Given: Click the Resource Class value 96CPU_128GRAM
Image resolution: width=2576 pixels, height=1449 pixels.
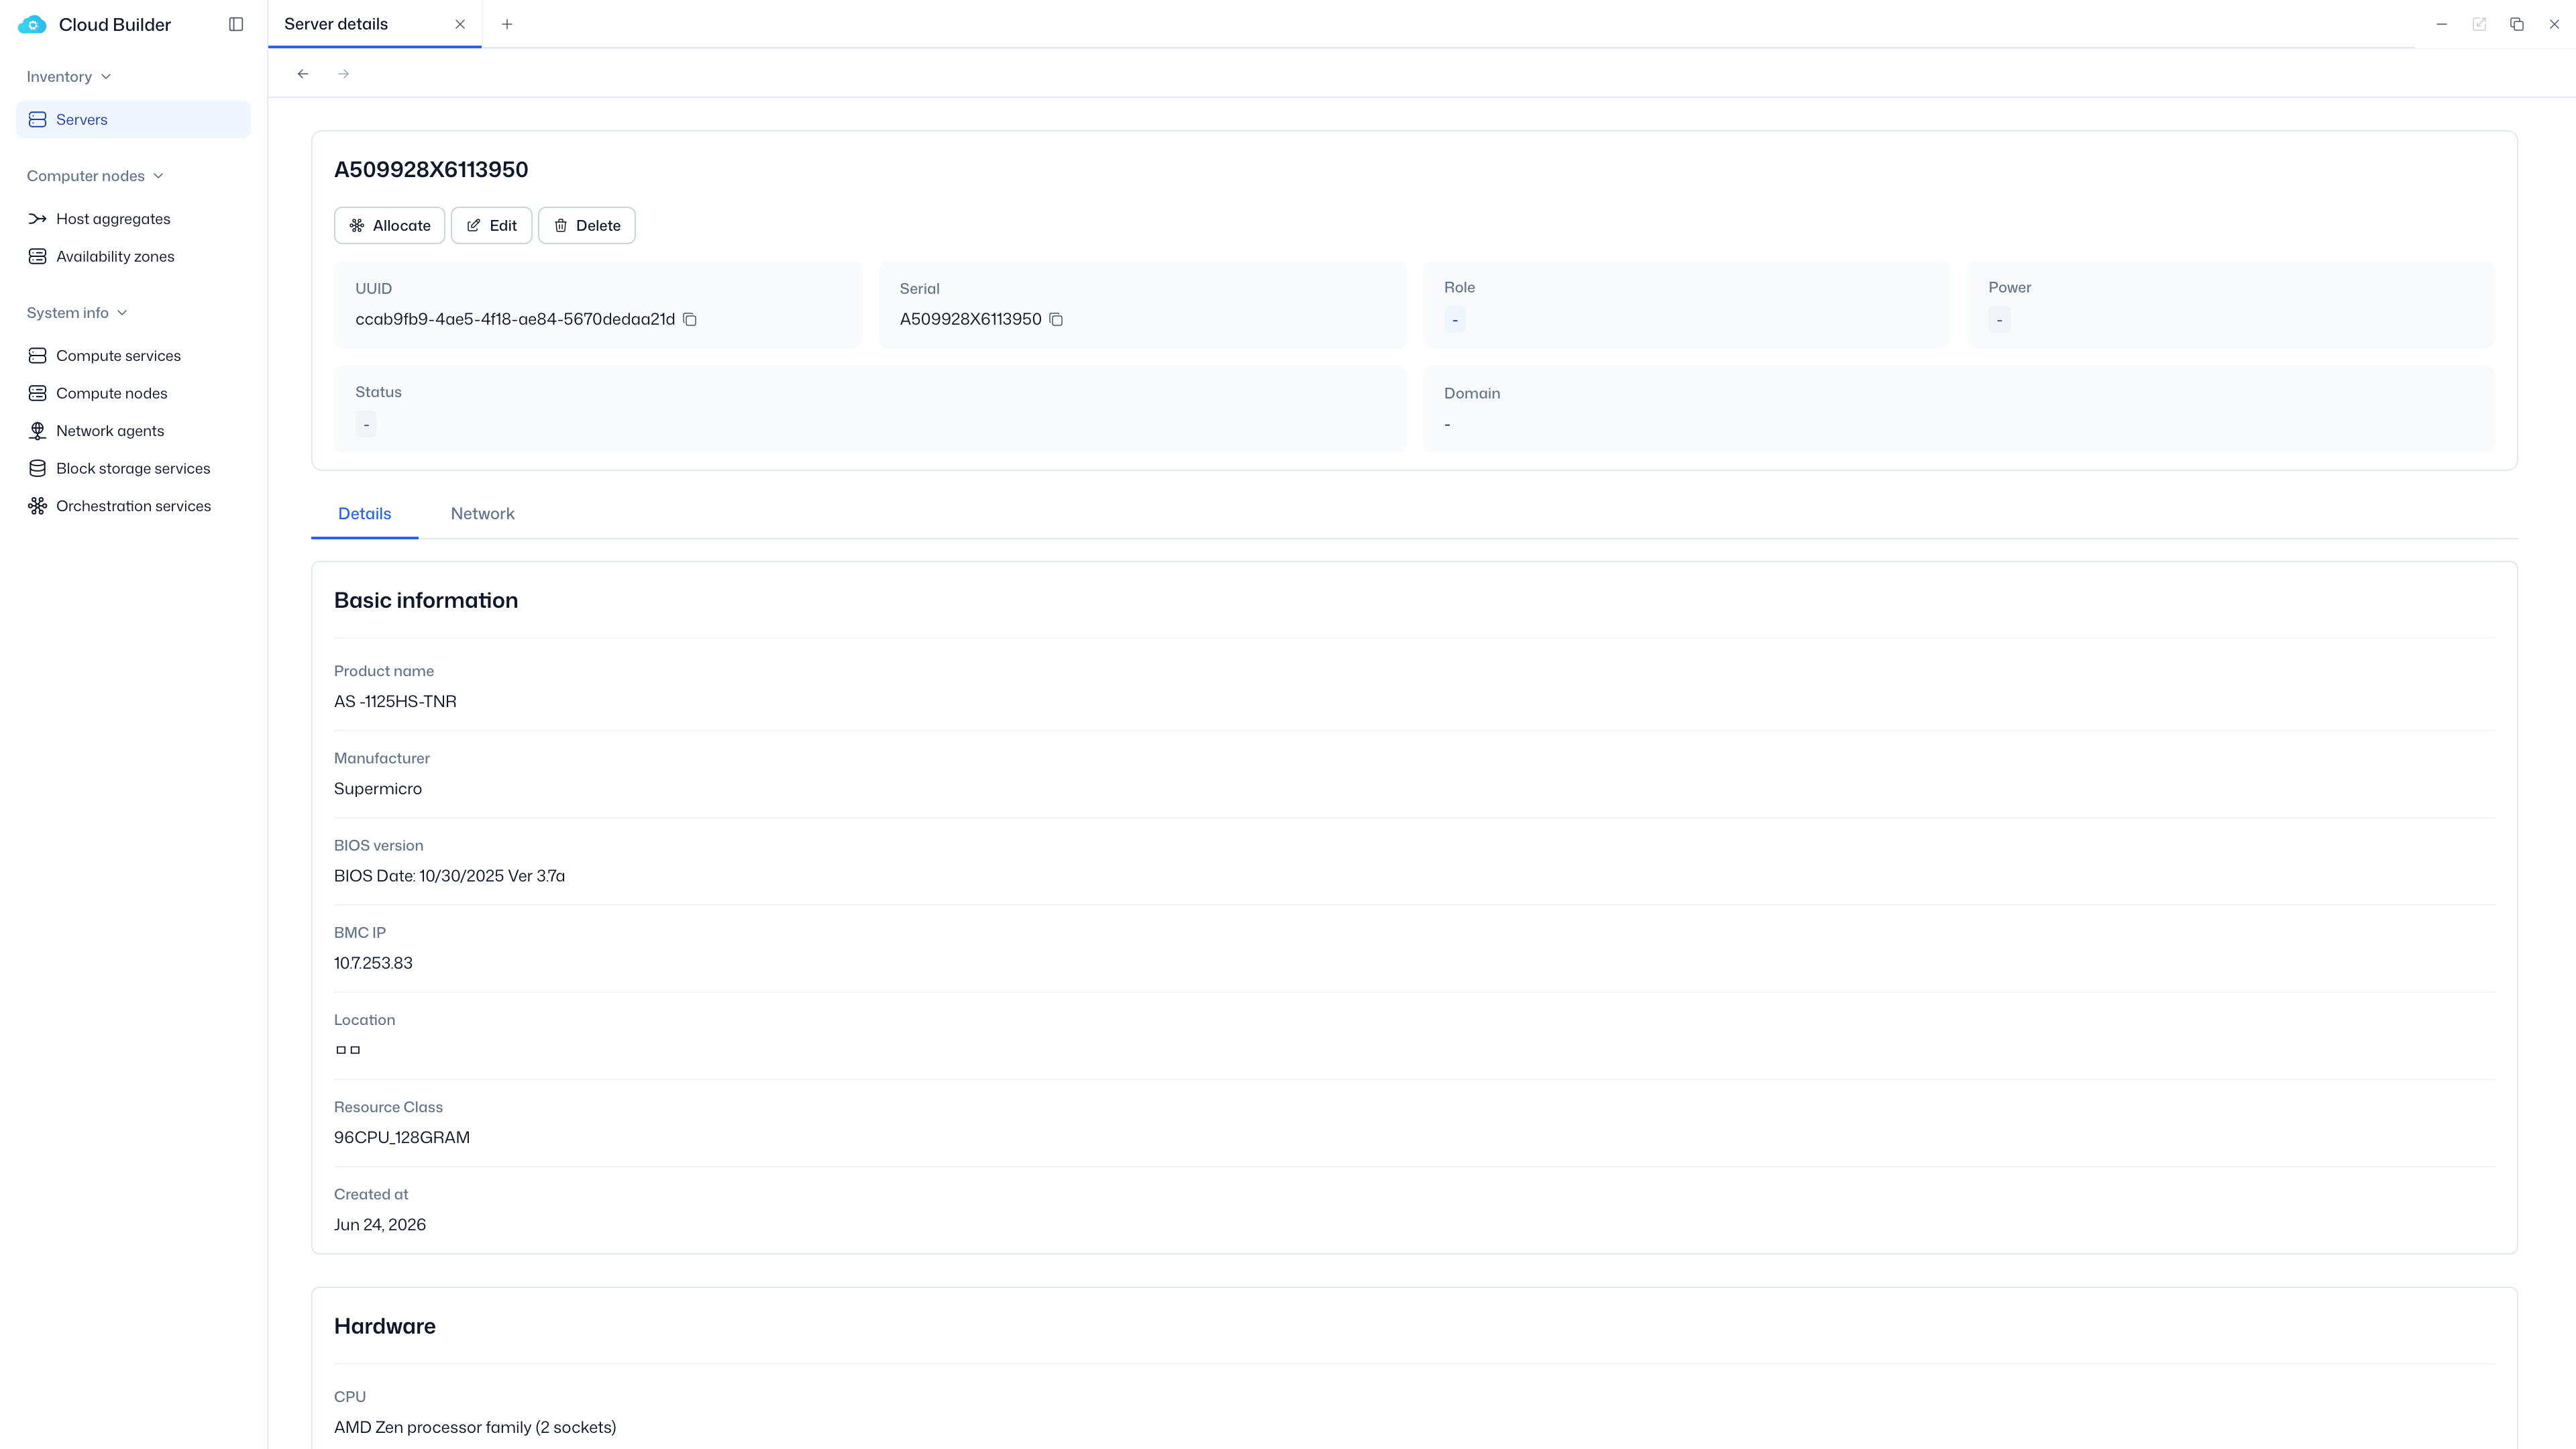Looking at the screenshot, I should [x=402, y=1137].
